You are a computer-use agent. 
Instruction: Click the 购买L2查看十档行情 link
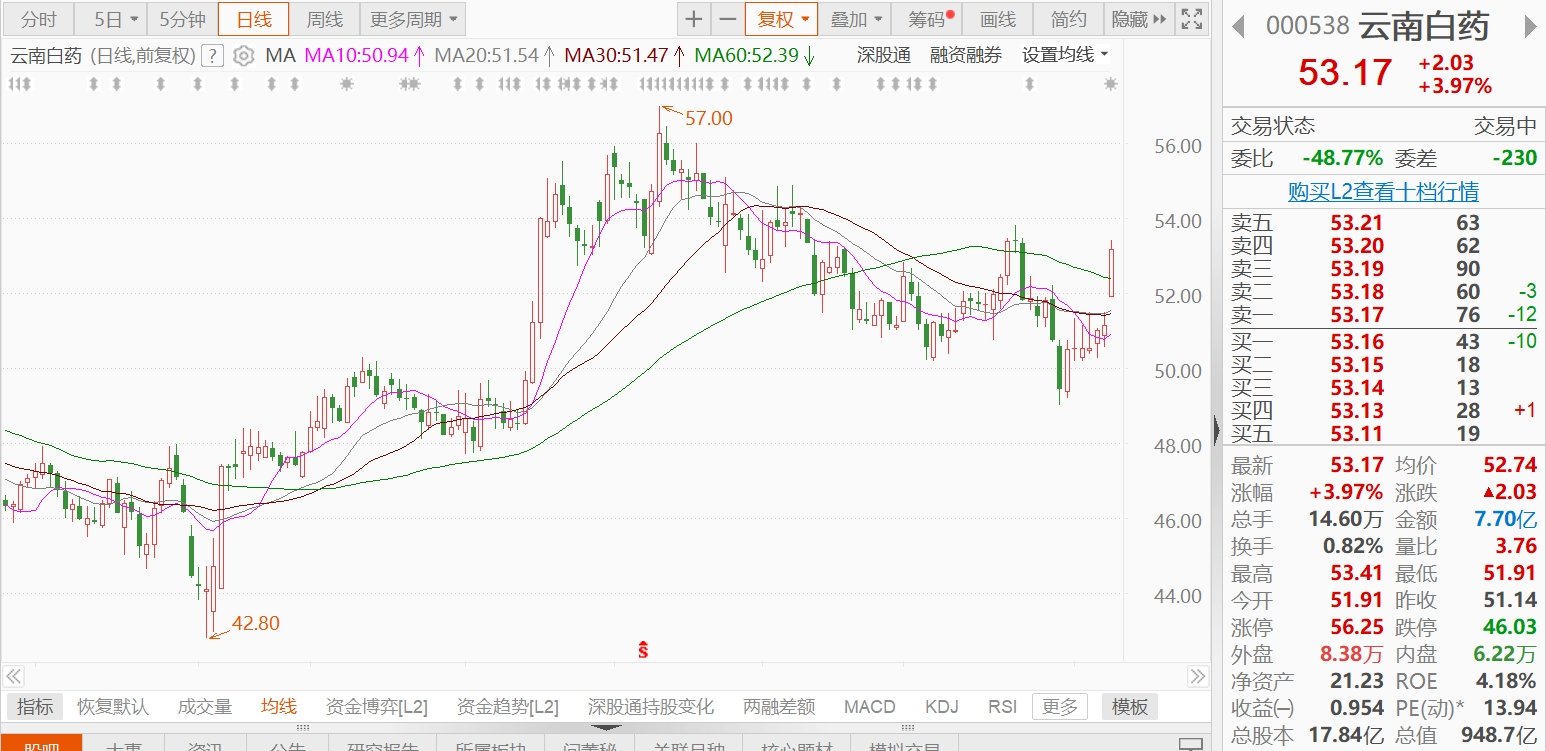pos(1383,191)
